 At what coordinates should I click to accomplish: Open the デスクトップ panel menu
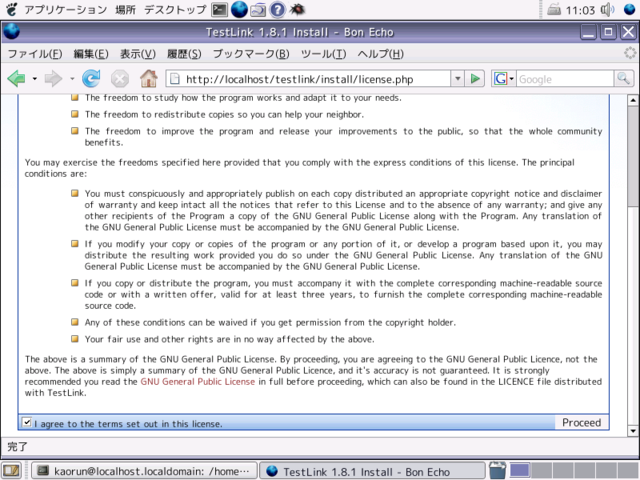[x=175, y=9]
